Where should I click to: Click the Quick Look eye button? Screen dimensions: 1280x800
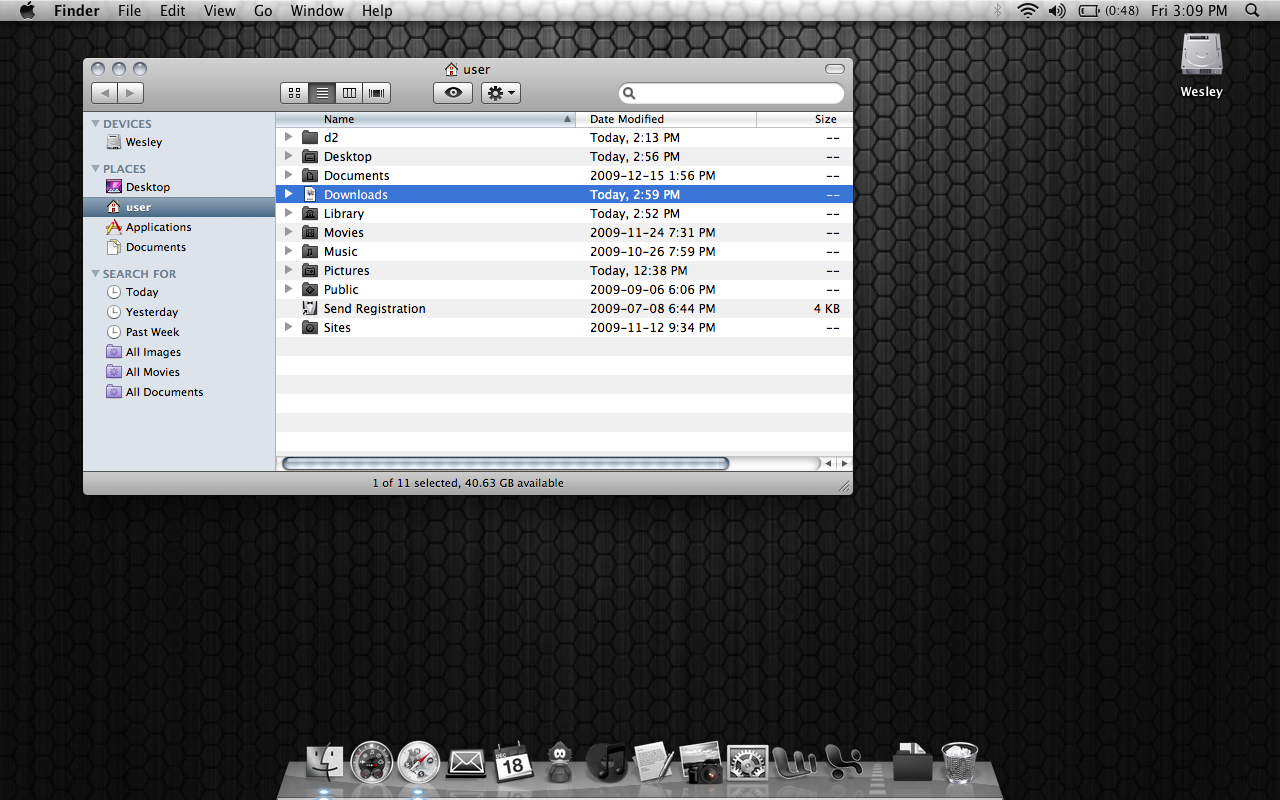(453, 93)
